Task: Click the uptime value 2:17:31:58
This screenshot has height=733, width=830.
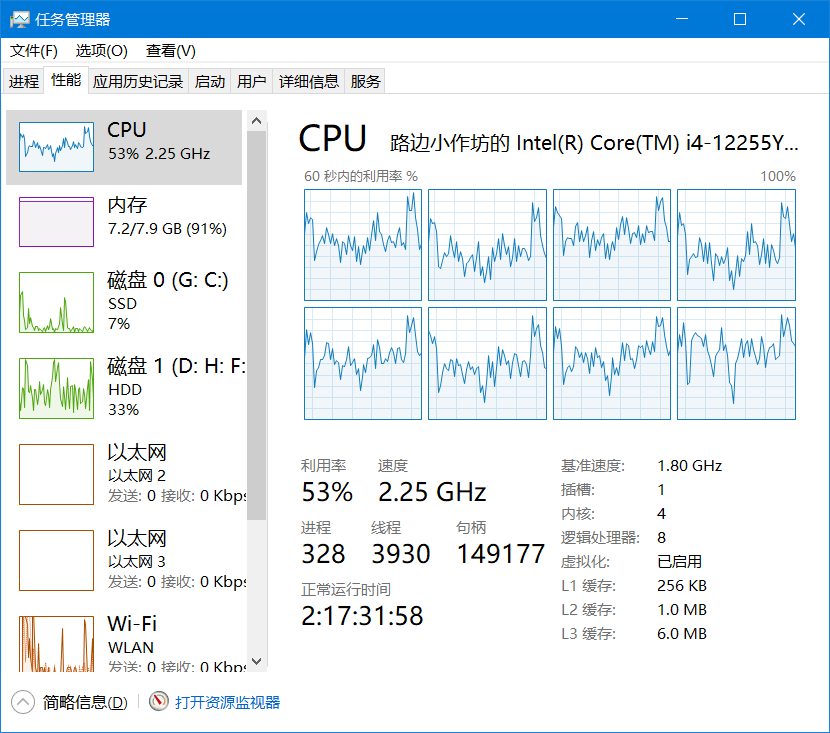Action: 363,616
